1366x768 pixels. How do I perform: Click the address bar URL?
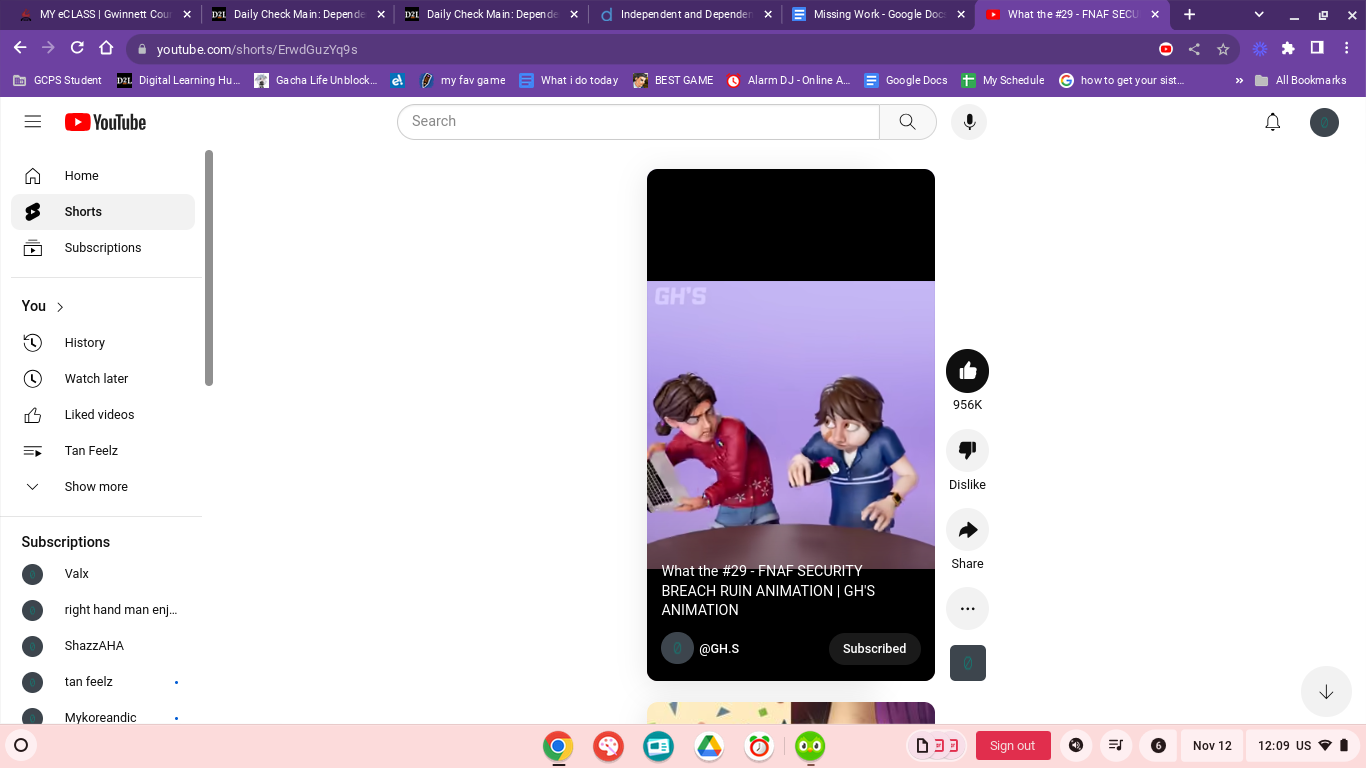257,49
